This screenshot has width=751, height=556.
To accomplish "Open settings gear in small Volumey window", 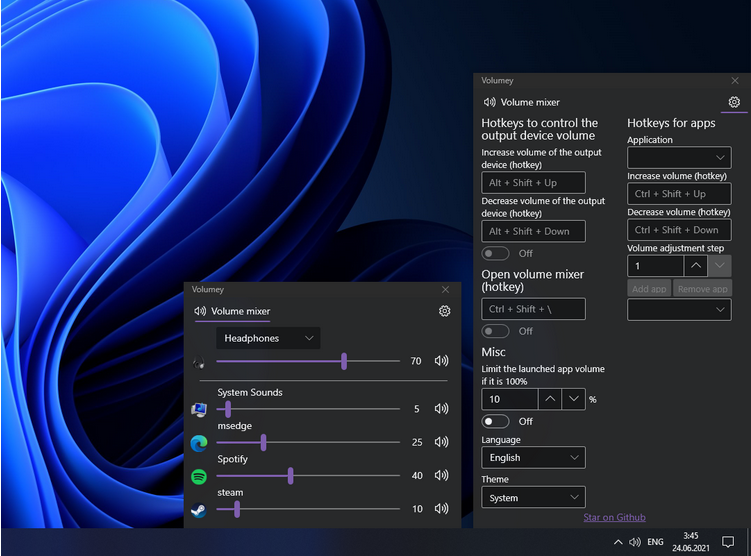I will coord(444,311).
